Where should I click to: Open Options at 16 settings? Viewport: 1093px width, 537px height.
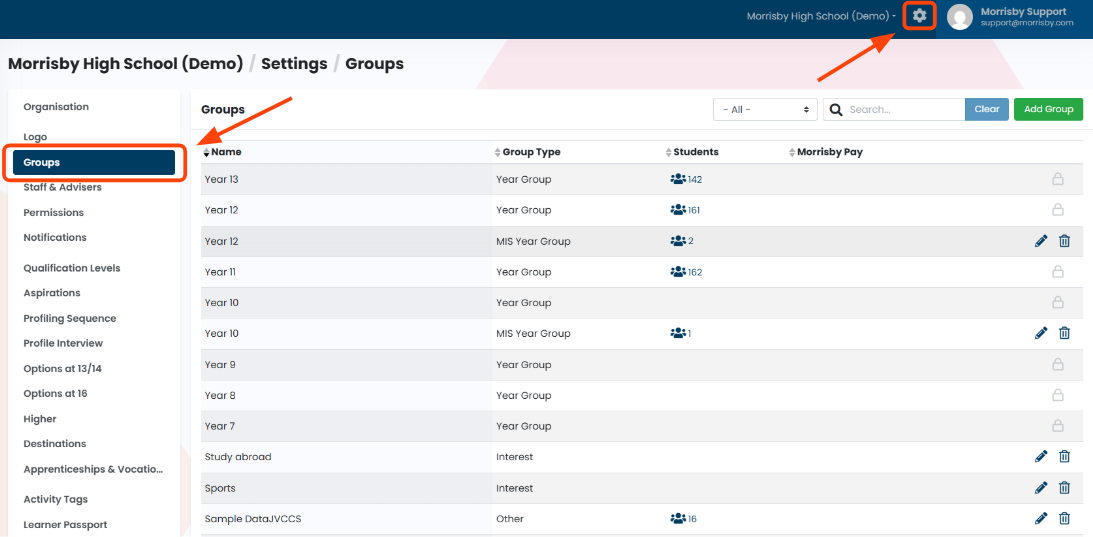56,393
